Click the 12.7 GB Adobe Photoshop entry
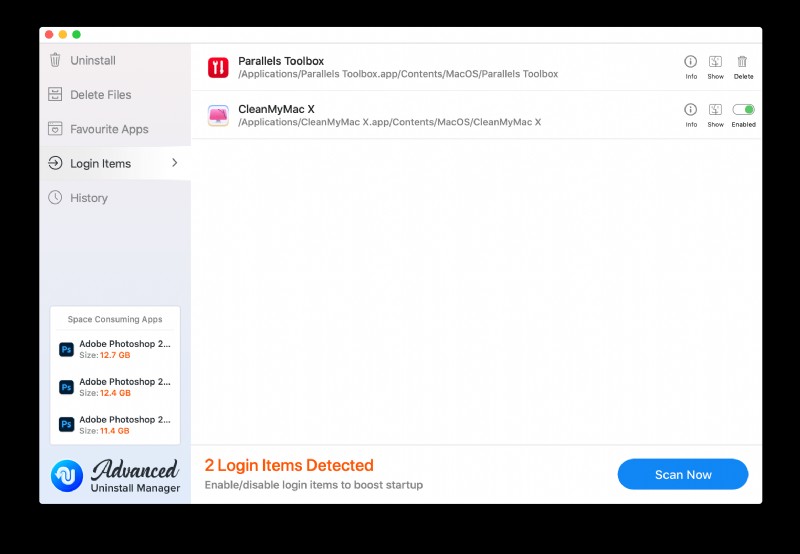This screenshot has width=800, height=554. pyautogui.click(x=115, y=349)
